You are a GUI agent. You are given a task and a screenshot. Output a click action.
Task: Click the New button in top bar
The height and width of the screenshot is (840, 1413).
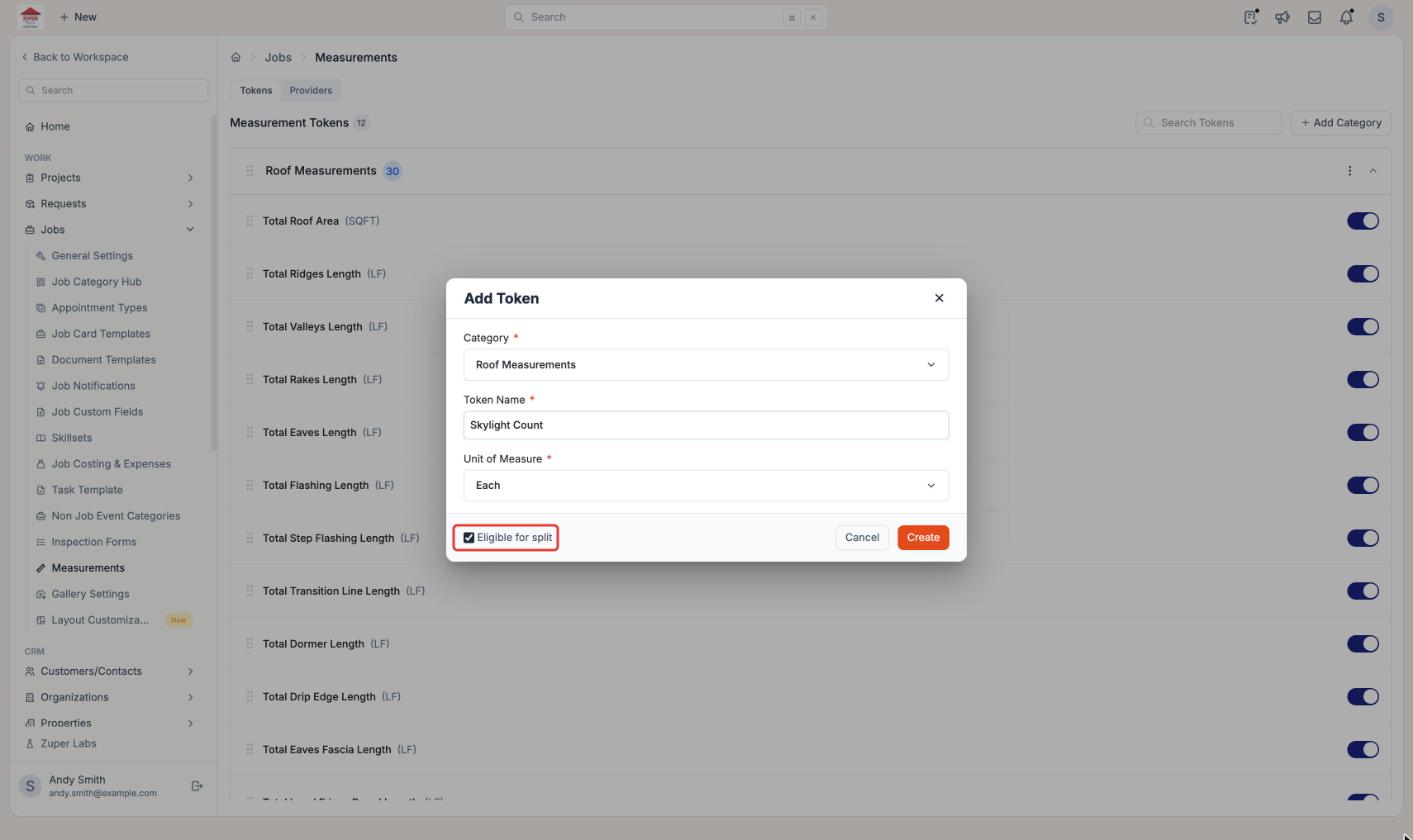(x=78, y=17)
